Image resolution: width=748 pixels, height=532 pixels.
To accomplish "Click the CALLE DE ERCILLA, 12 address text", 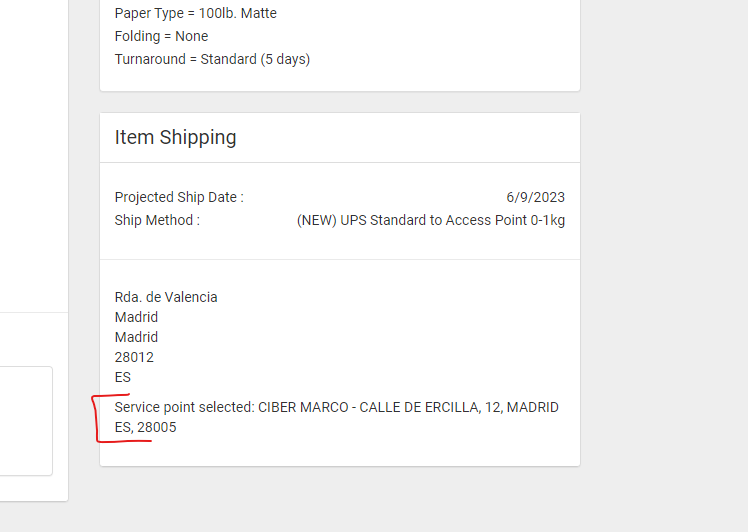I will pos(429,407).
